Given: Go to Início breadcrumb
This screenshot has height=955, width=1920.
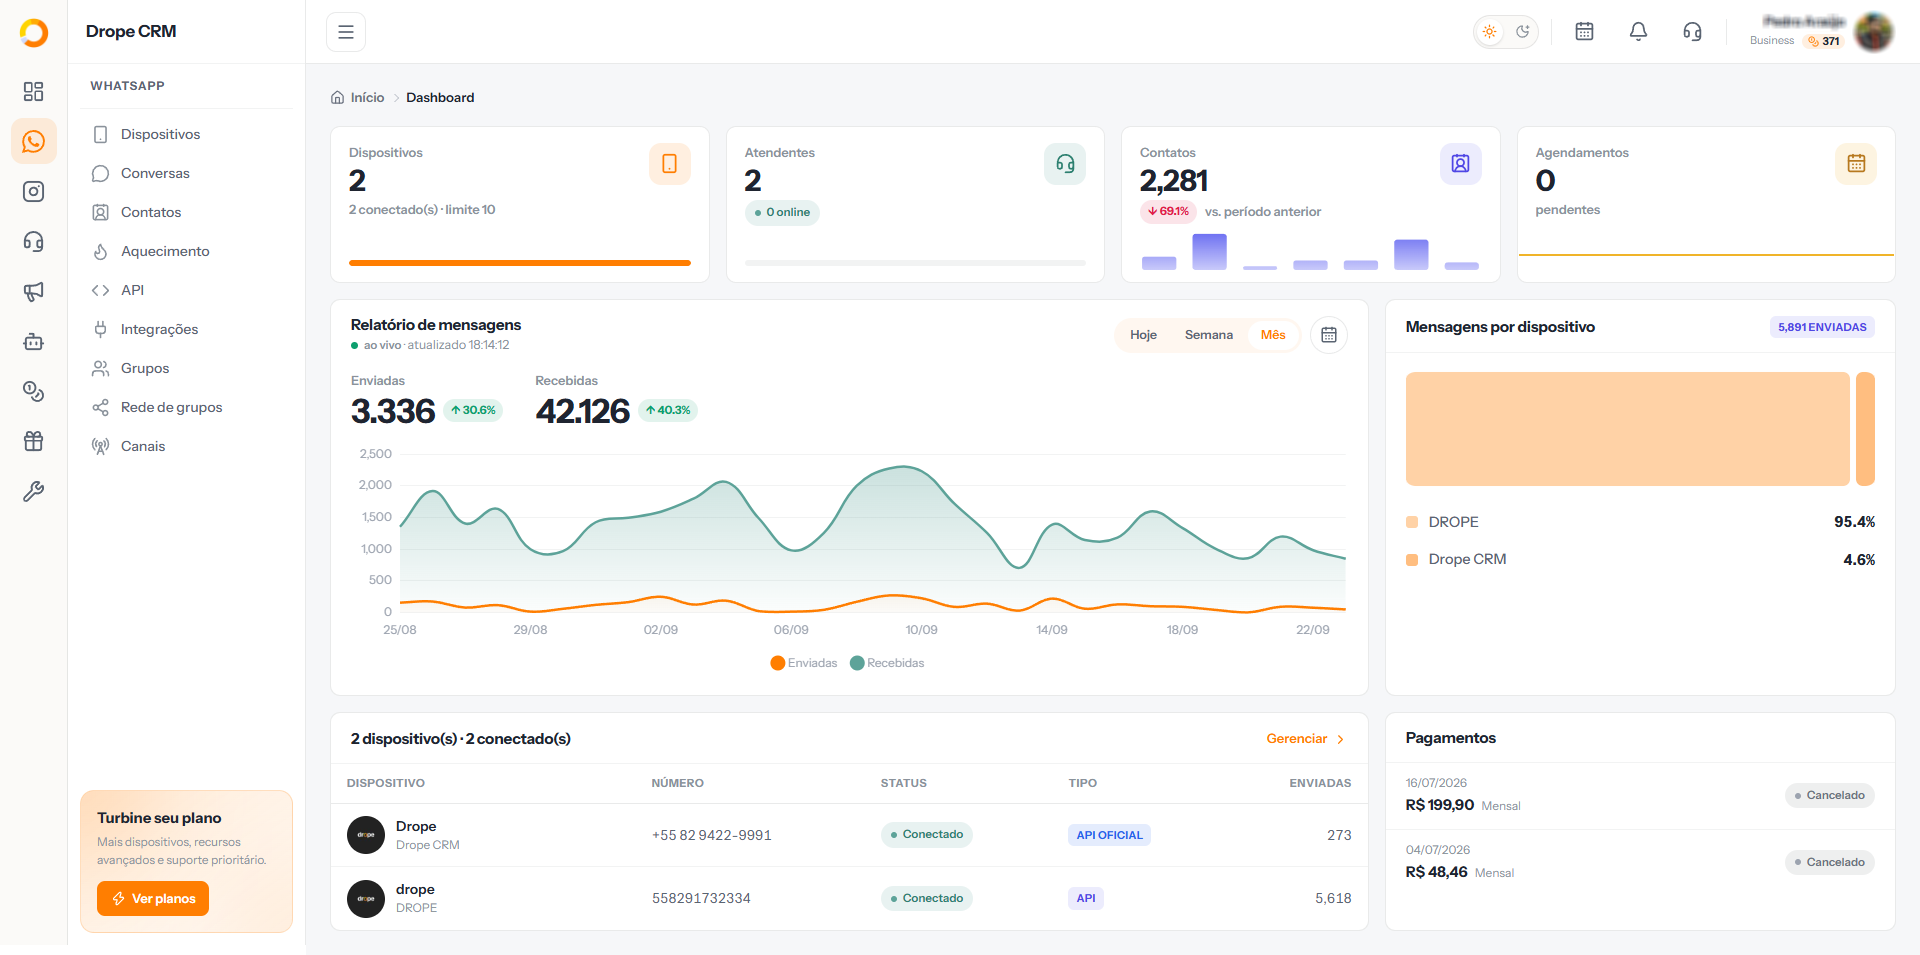Looking at the screenshot, I should point(358,97).
